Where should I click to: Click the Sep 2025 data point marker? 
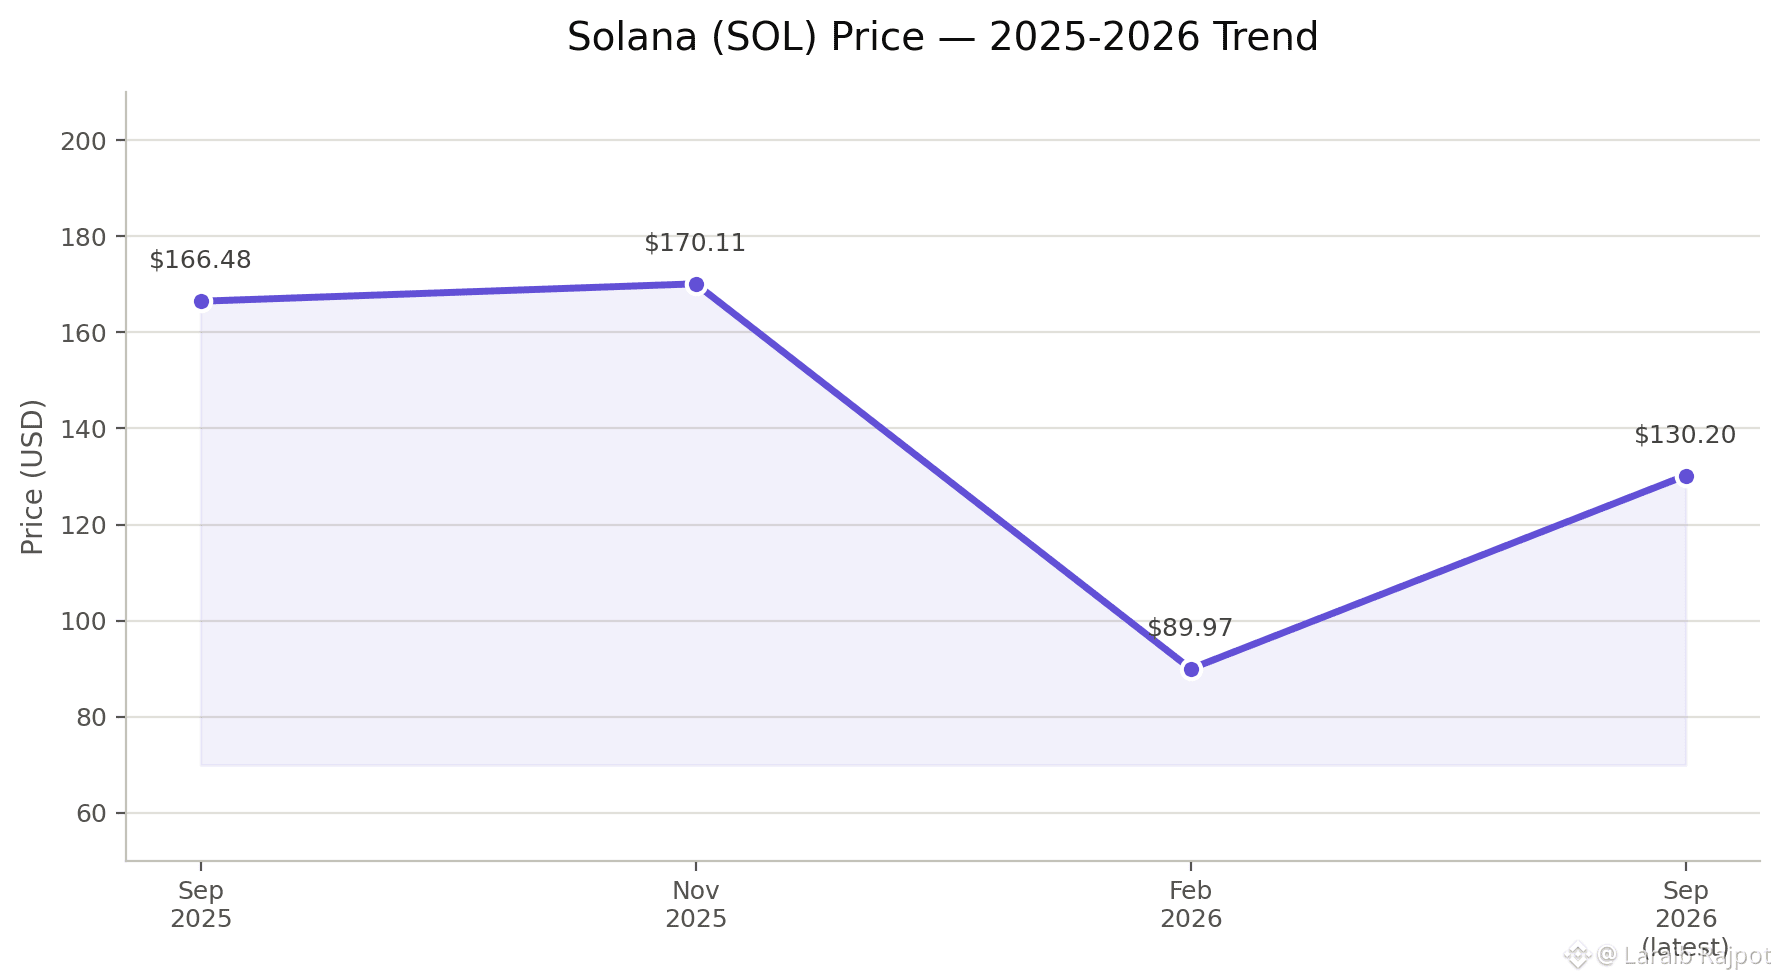(x=201, y=302)
